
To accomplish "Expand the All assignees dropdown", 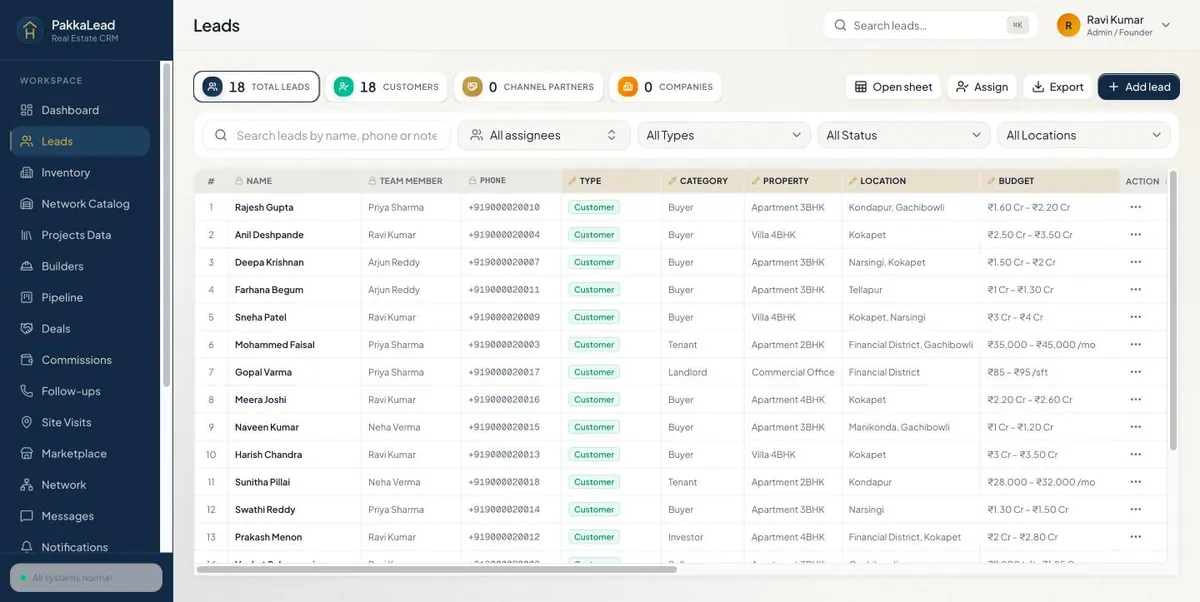I will click(x=544, y=135).
